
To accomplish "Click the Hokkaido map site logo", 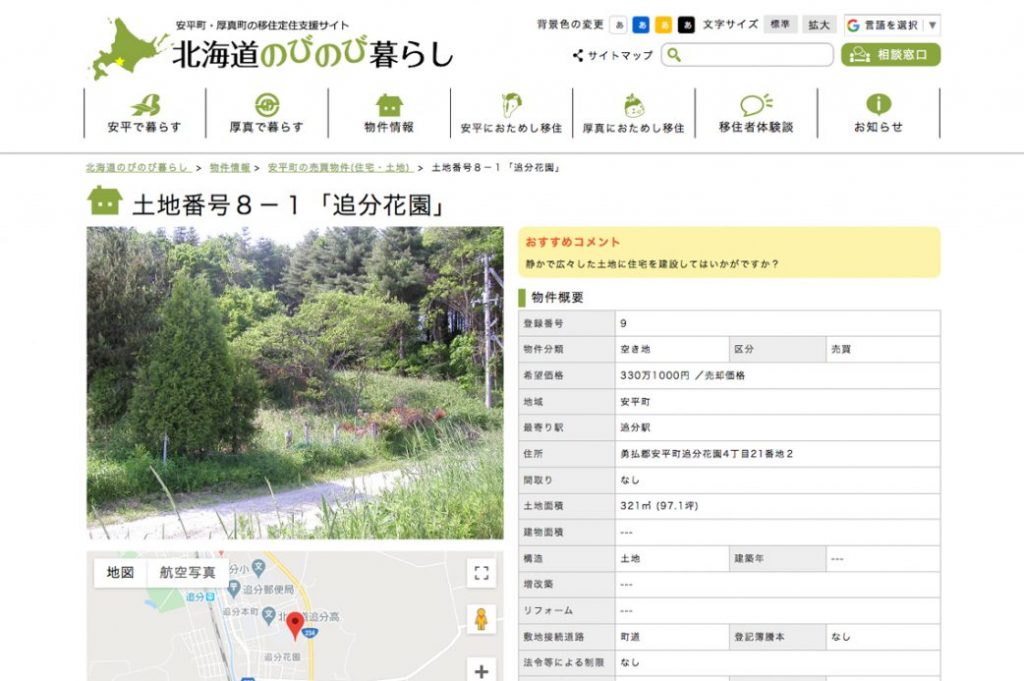I will [x=127, y=47].
